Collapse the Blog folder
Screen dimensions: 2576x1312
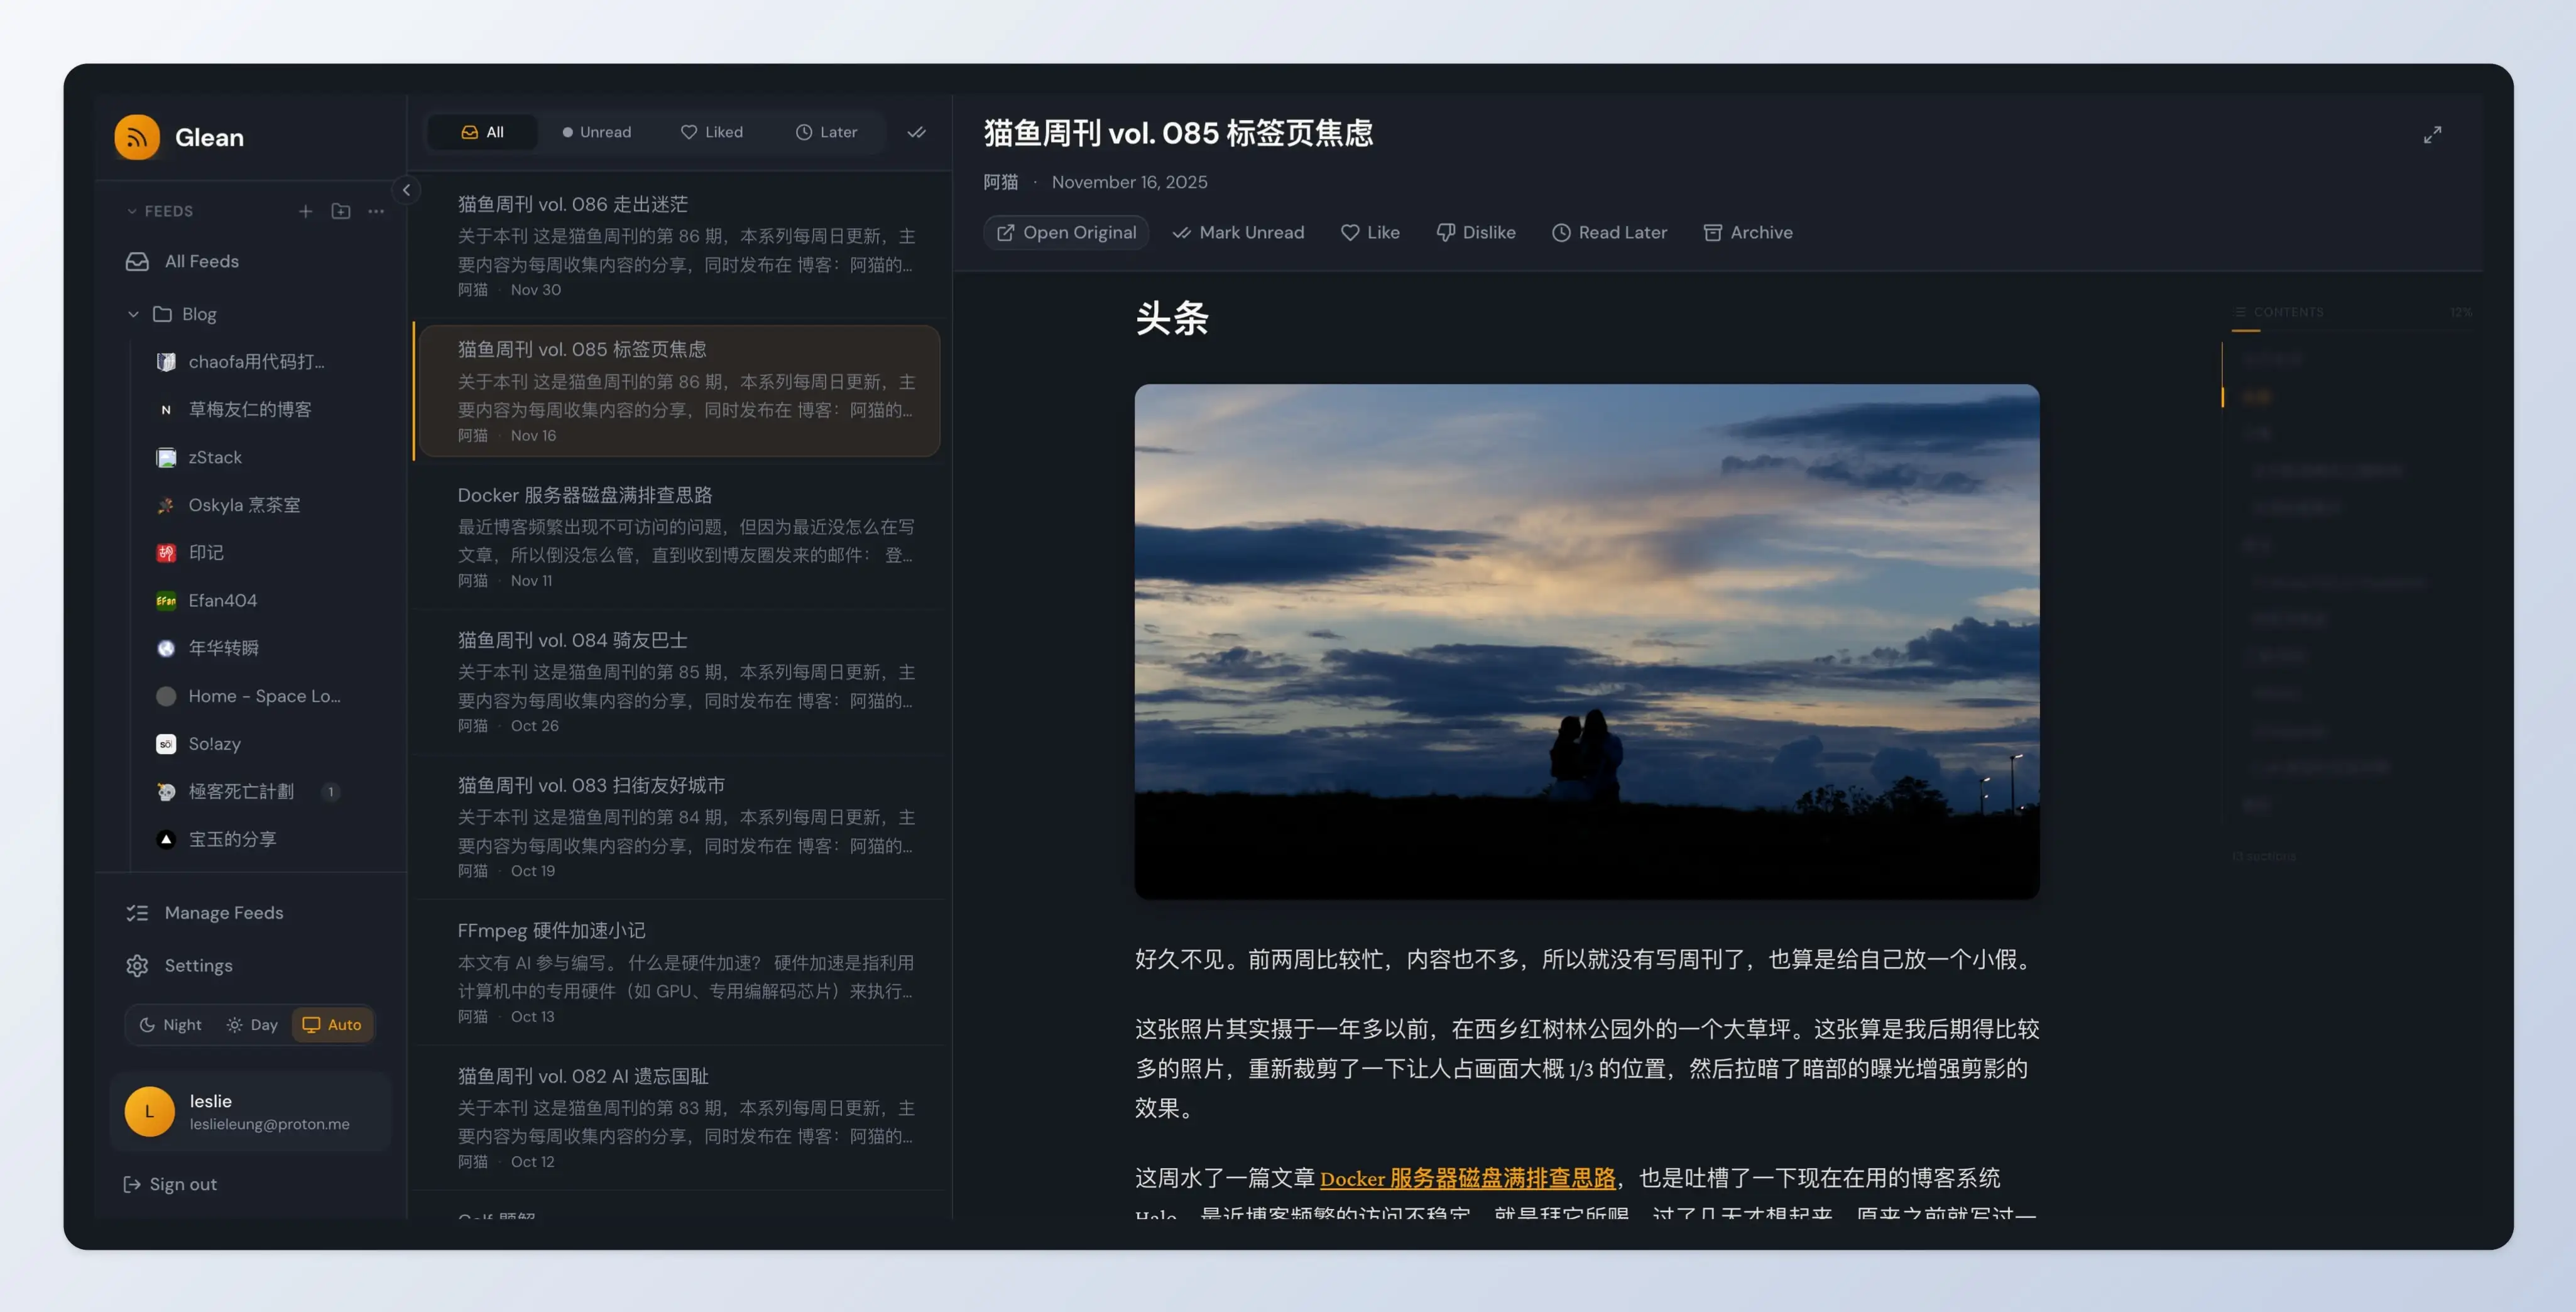(x=134, y=313)
